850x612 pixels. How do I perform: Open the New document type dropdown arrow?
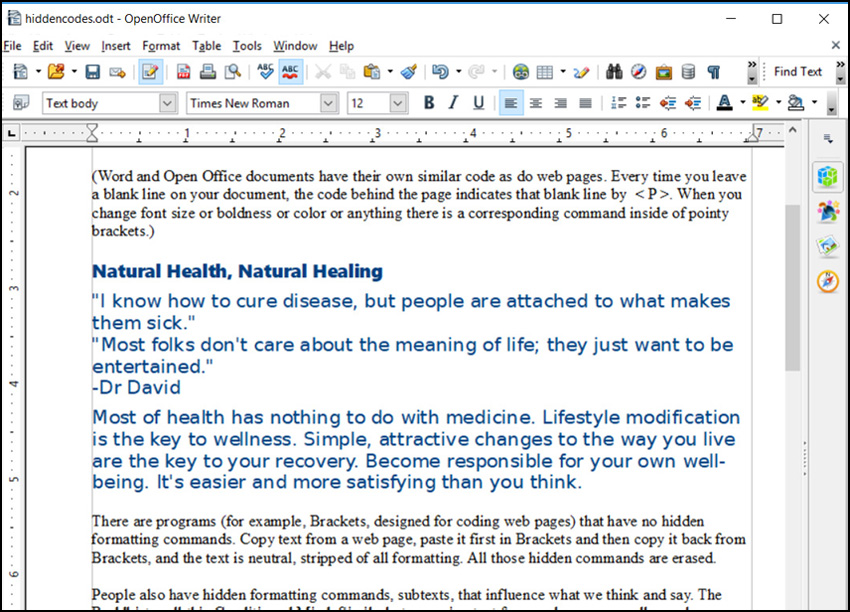coord(38,72)
